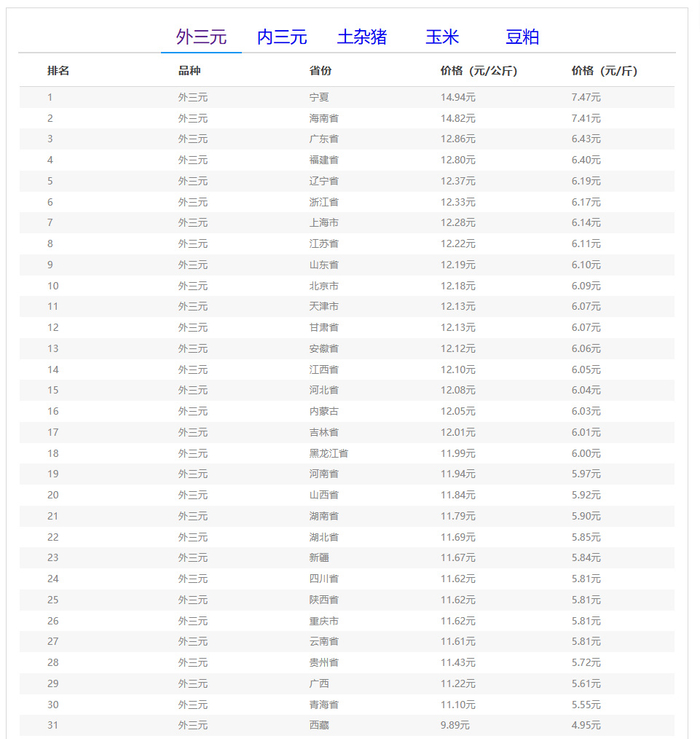Select the 7.41元 per-jin price
This screenshot has height=739, width=700.
[586, 118]
